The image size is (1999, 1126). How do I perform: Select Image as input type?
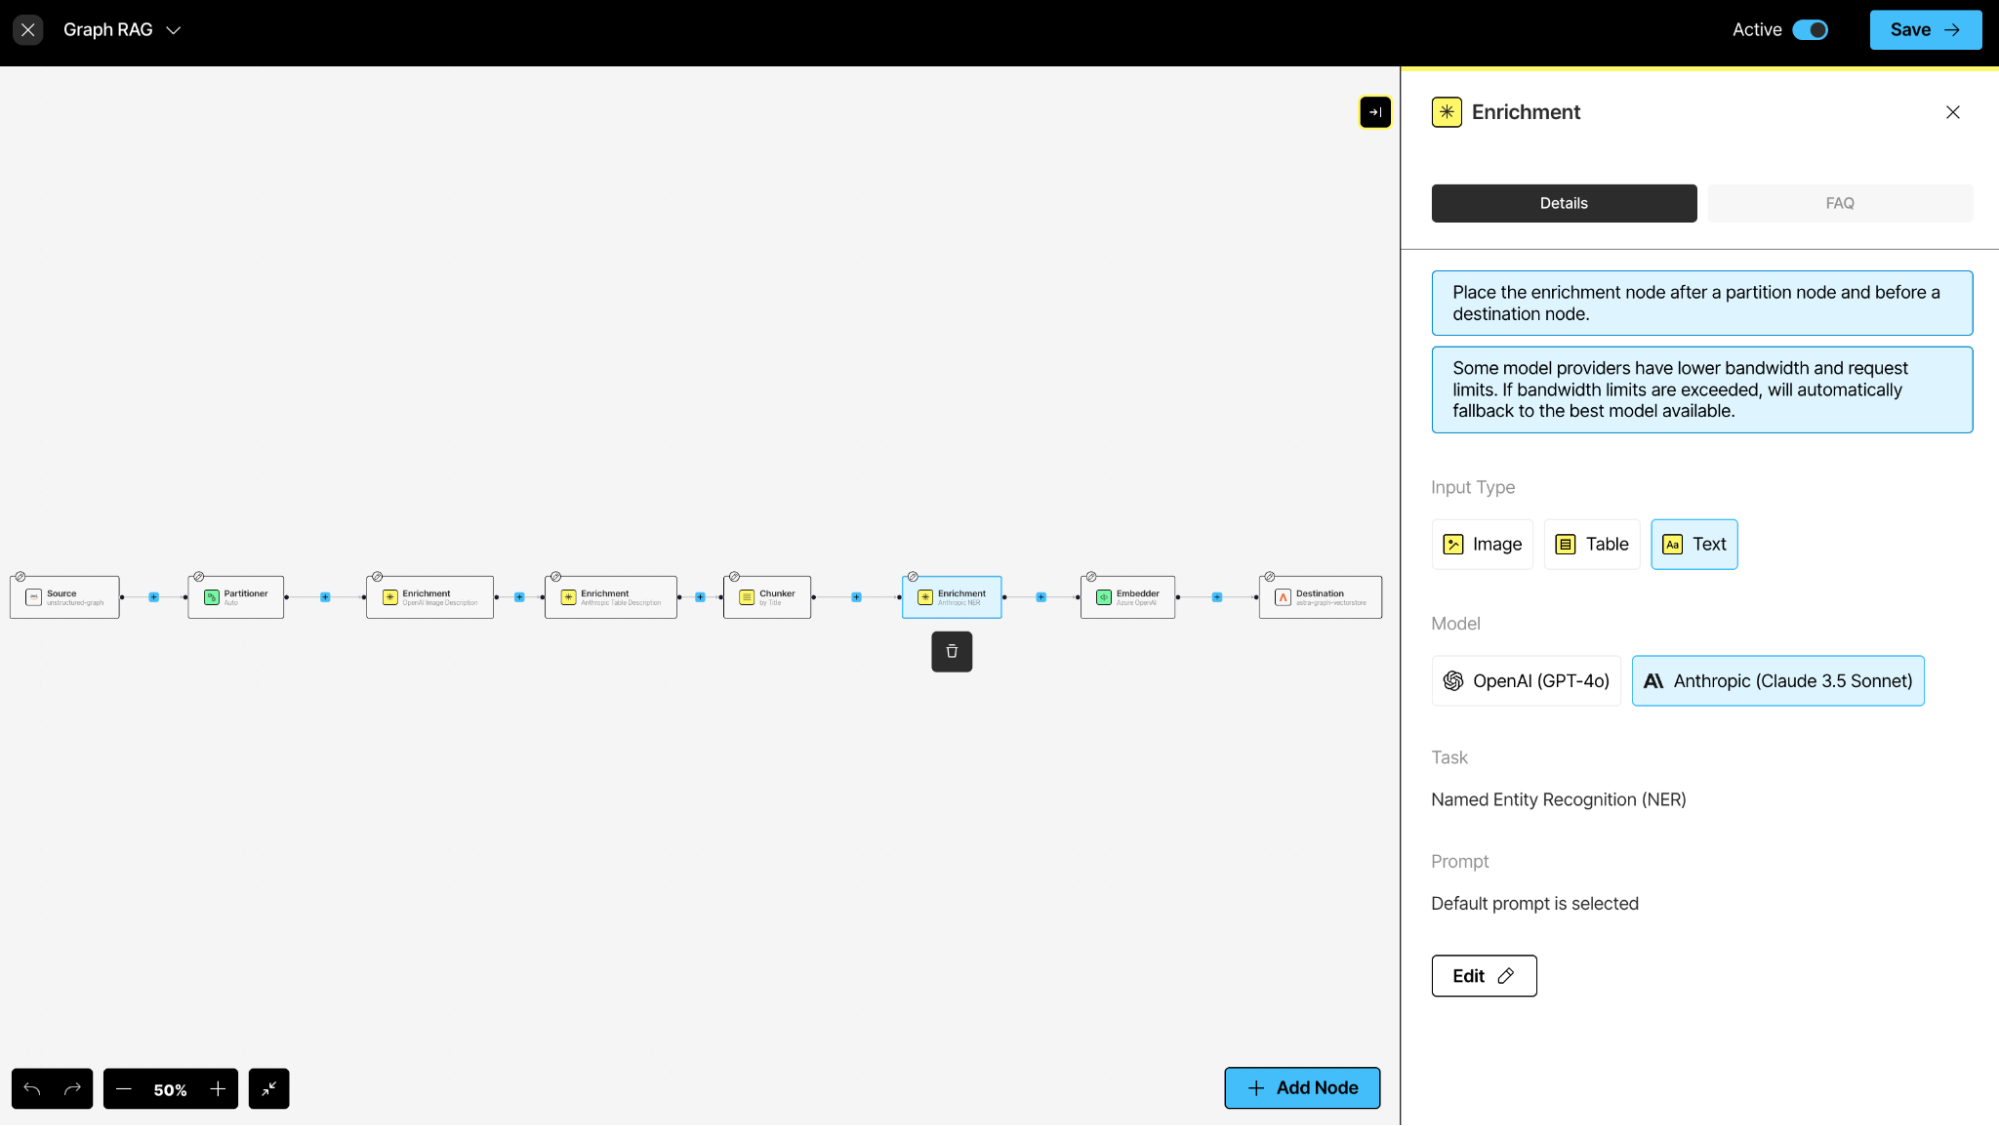coord(1482,544)
